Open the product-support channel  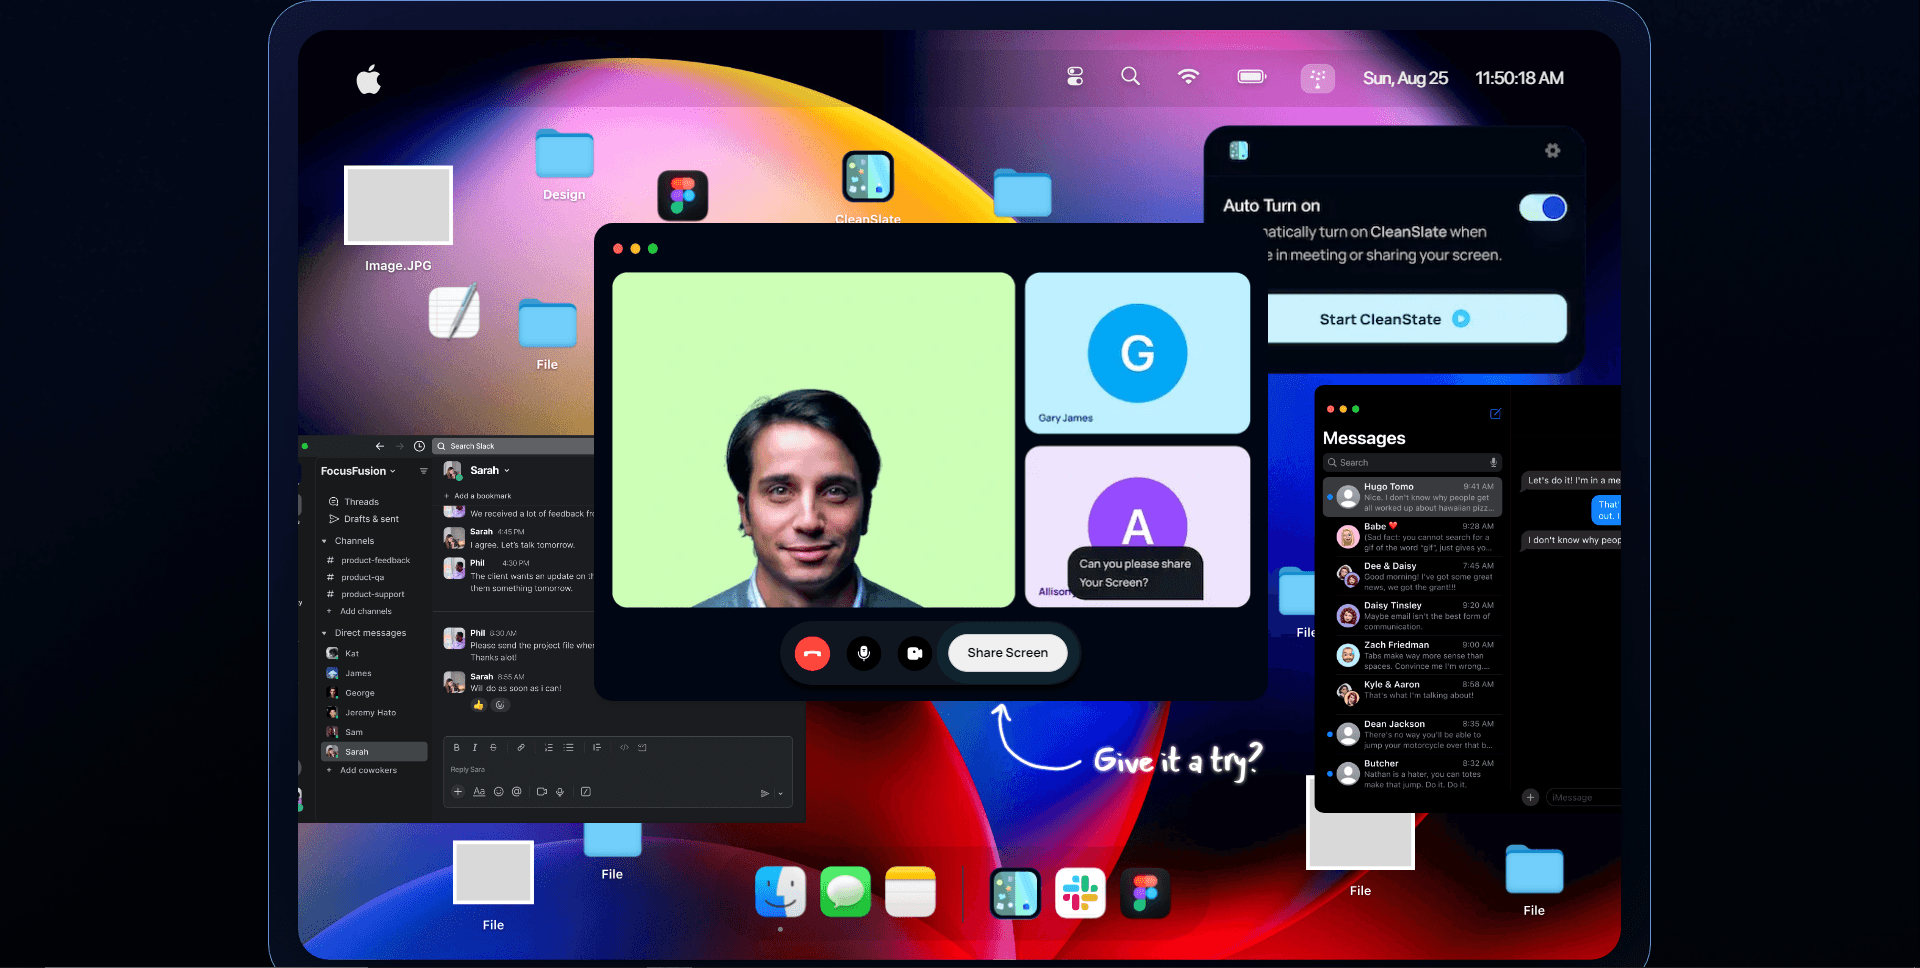coord(366,594)
